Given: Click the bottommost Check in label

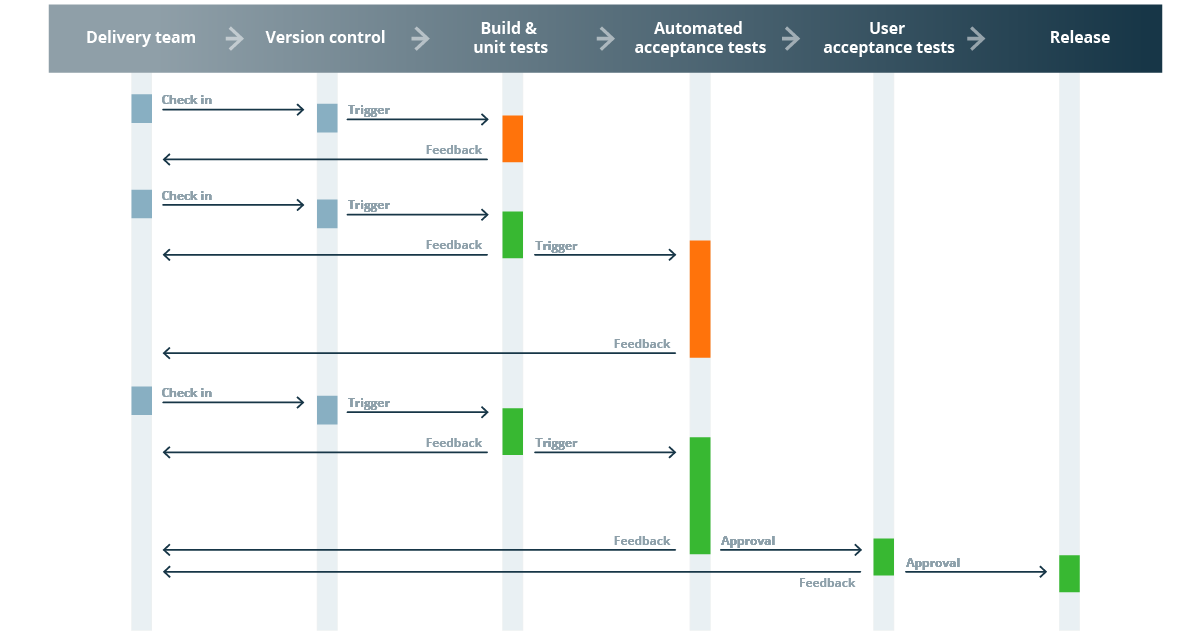Looking at the screenshot, I should coord(187,393).
